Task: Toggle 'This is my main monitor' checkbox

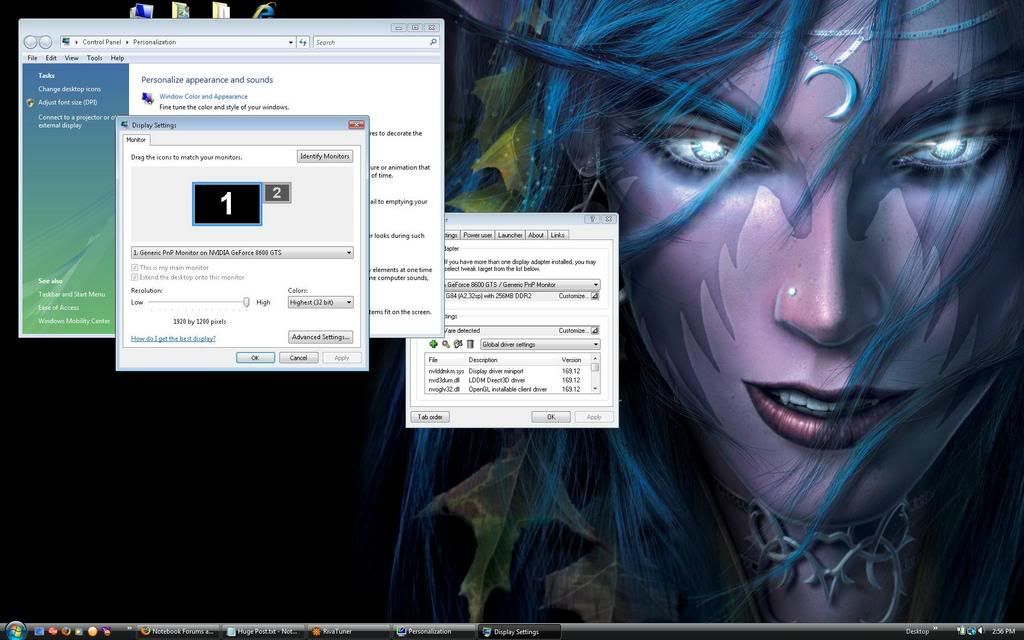Action: [x=135, y=268]
